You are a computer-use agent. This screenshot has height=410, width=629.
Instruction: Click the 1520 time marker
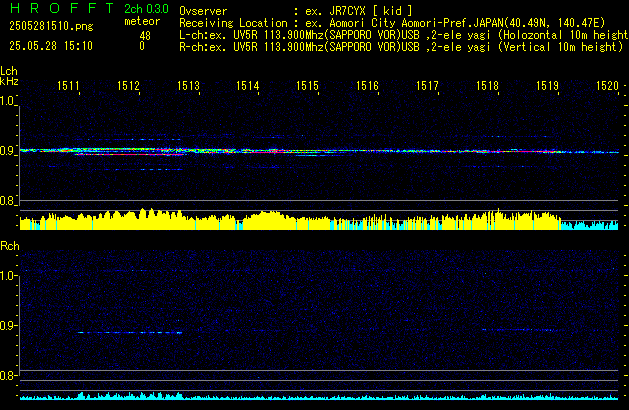(x=607, y=86)
